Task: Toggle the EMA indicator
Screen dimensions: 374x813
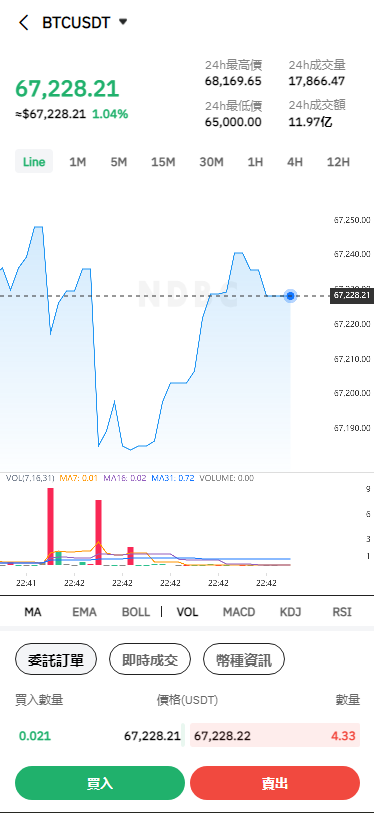Action: (85, 612)
